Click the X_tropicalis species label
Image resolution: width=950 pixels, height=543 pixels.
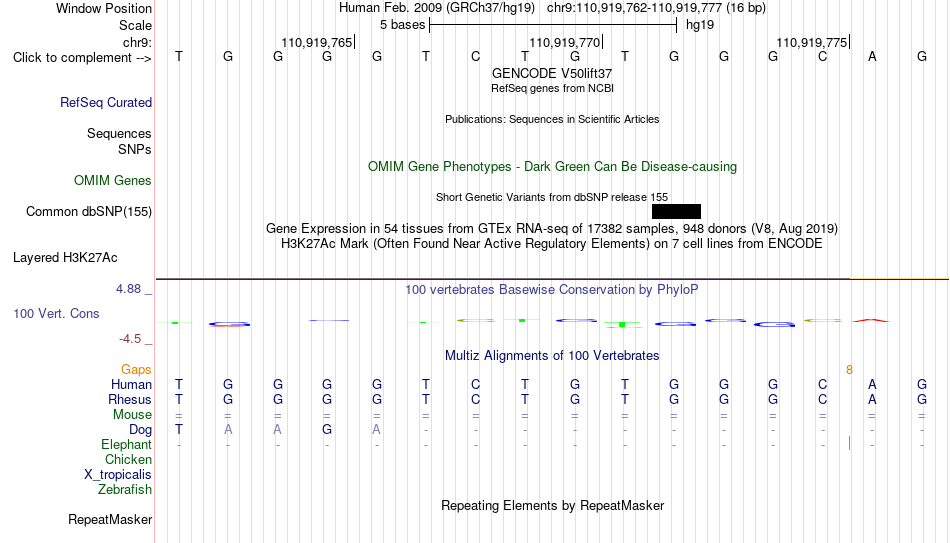[118, 475]
